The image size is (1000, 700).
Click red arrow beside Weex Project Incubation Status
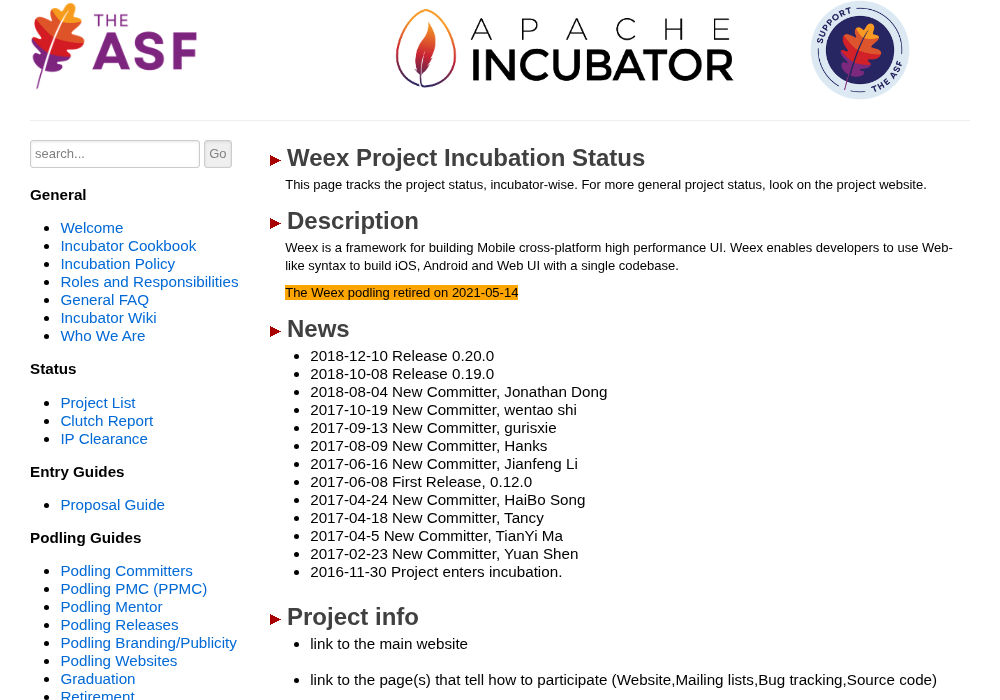pos(276,160)
